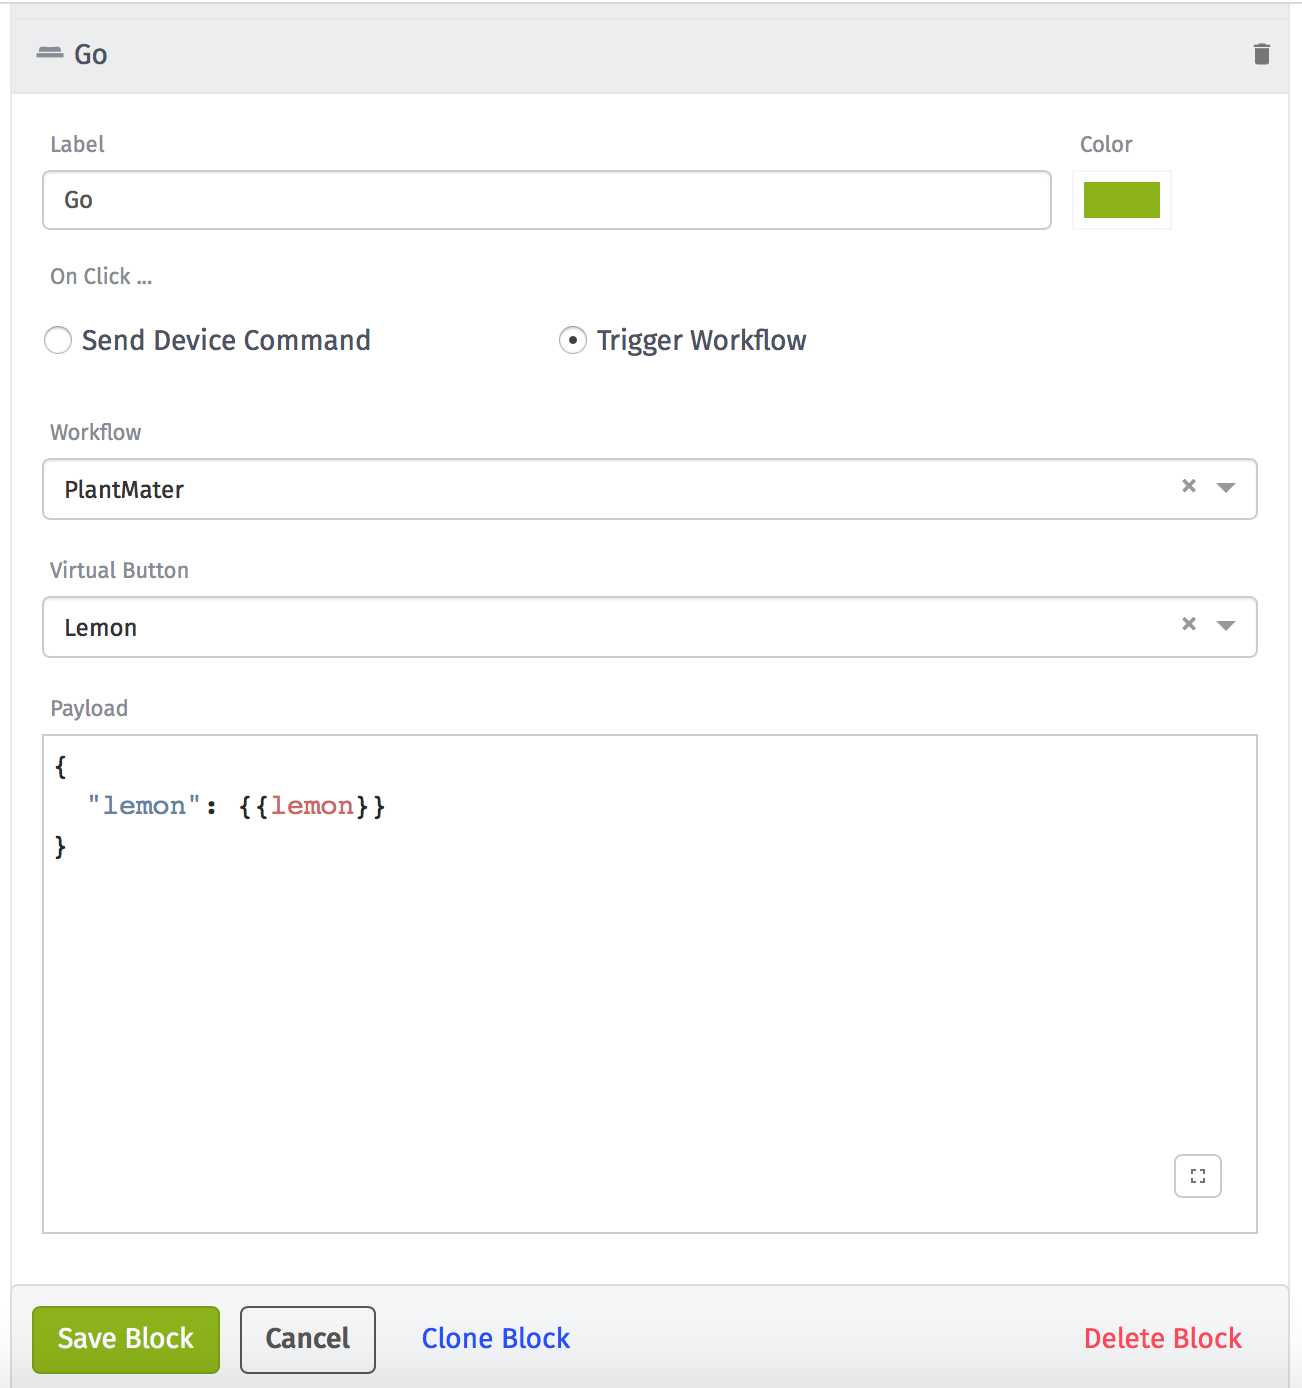Open the green color swatch picker

(1121, 200)
